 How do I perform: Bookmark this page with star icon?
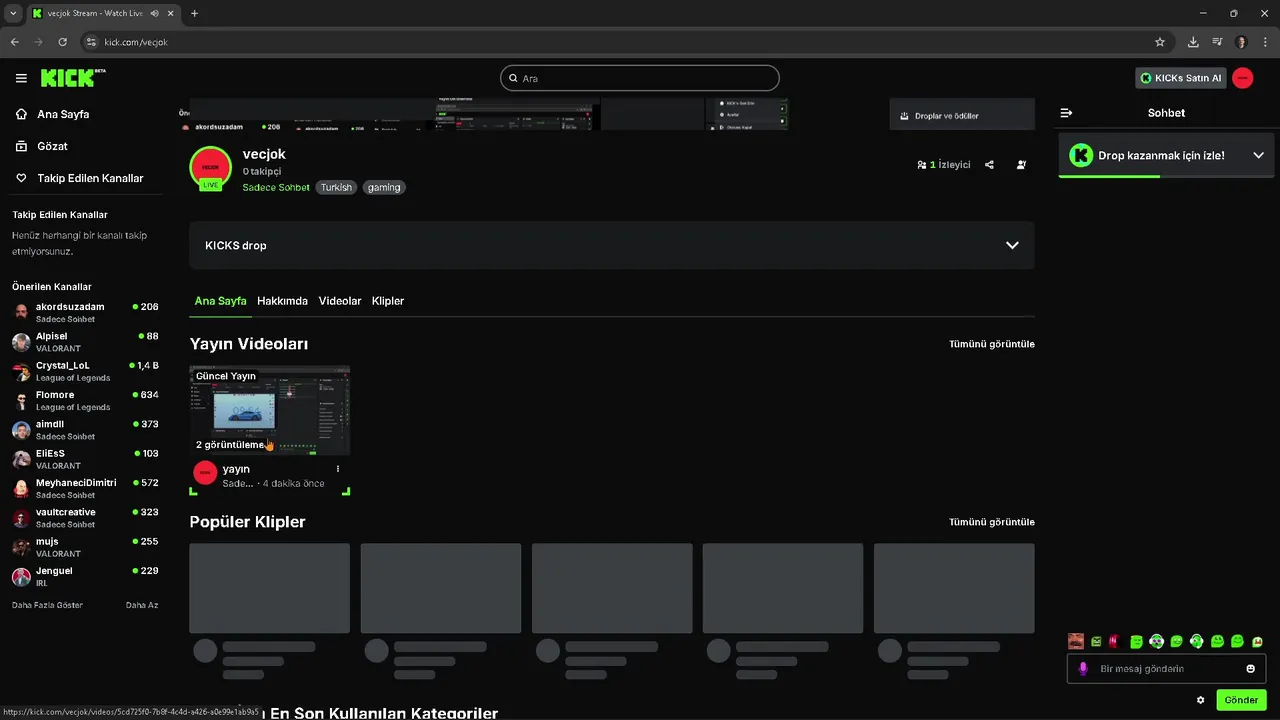1160,42
